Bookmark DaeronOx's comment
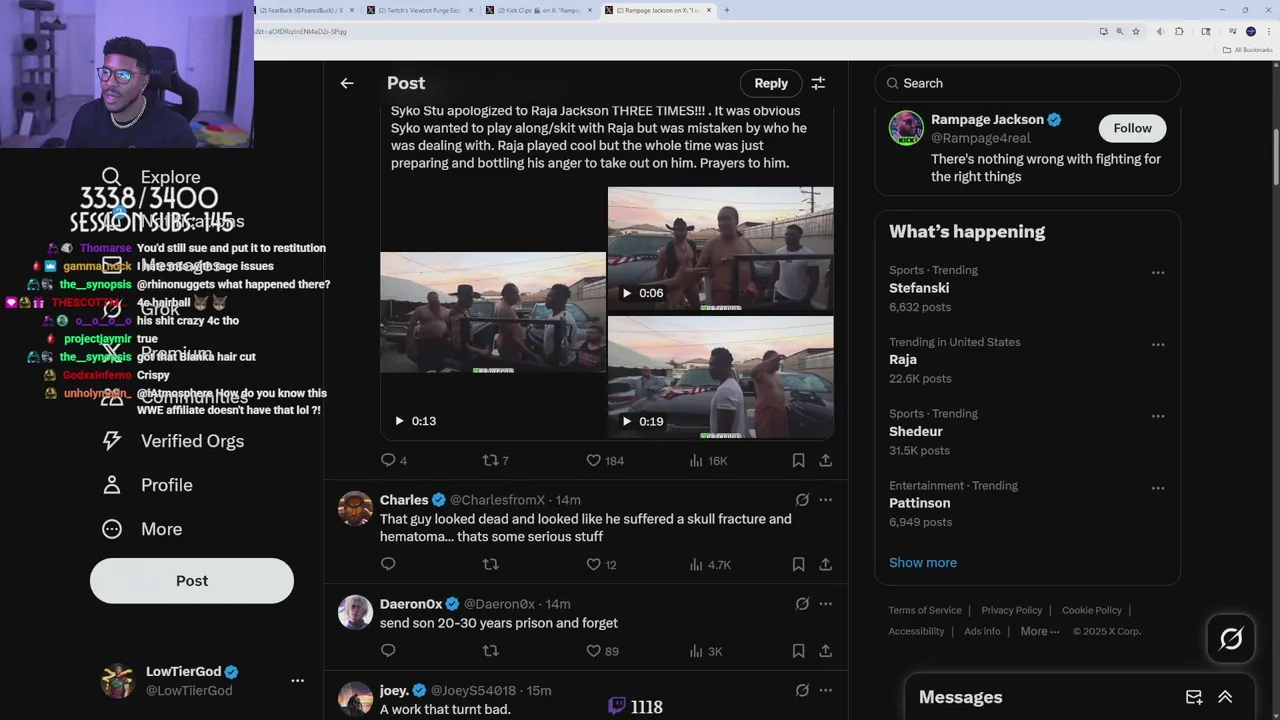This screenshot has height=720, width=1280. (x=798, y=650)
